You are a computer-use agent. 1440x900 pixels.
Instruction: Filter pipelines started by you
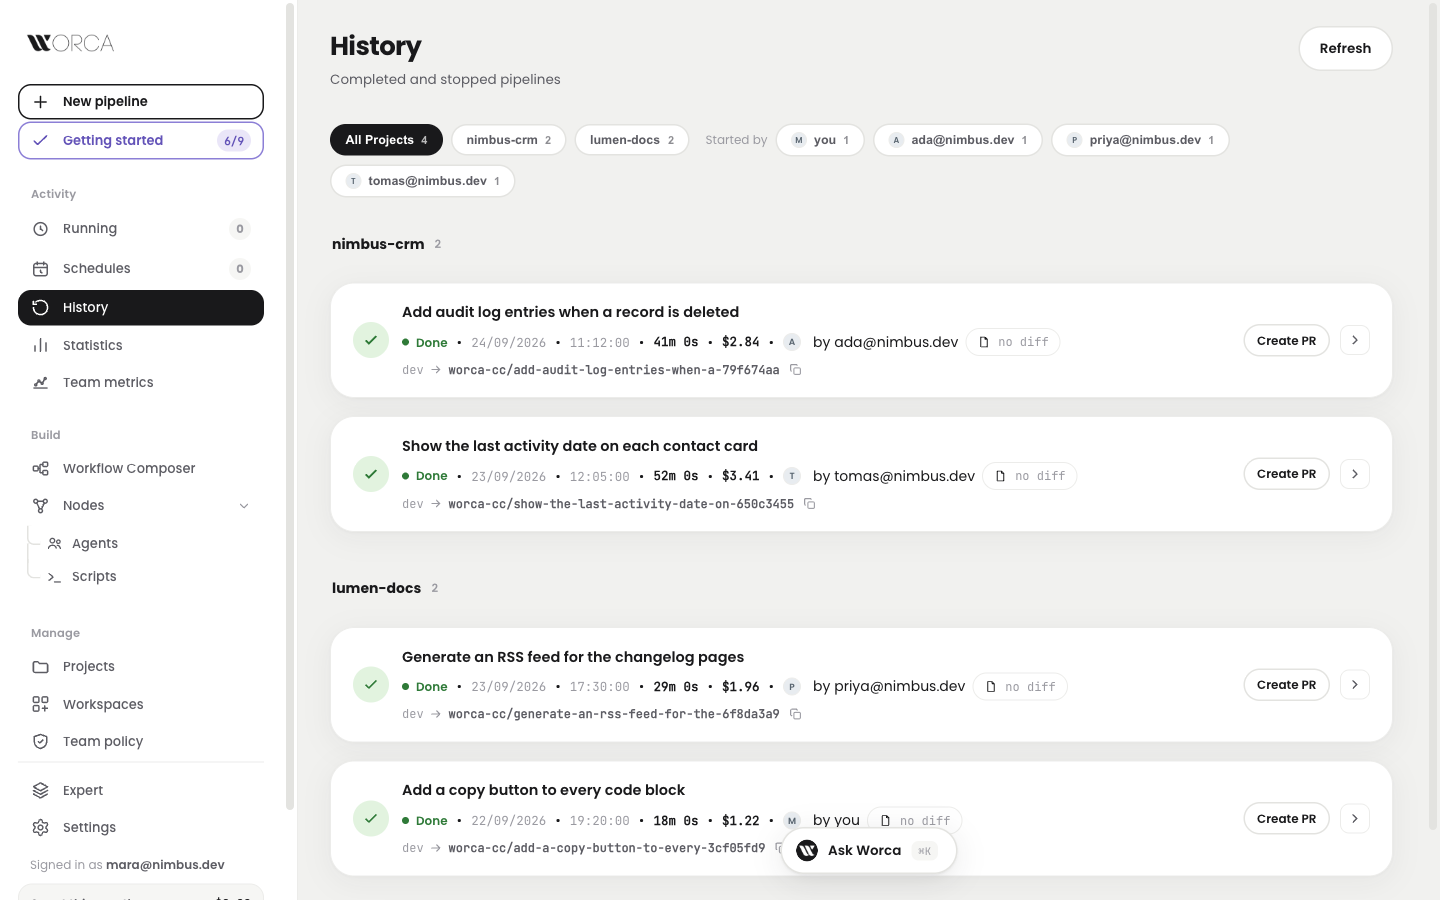[820, 140]
